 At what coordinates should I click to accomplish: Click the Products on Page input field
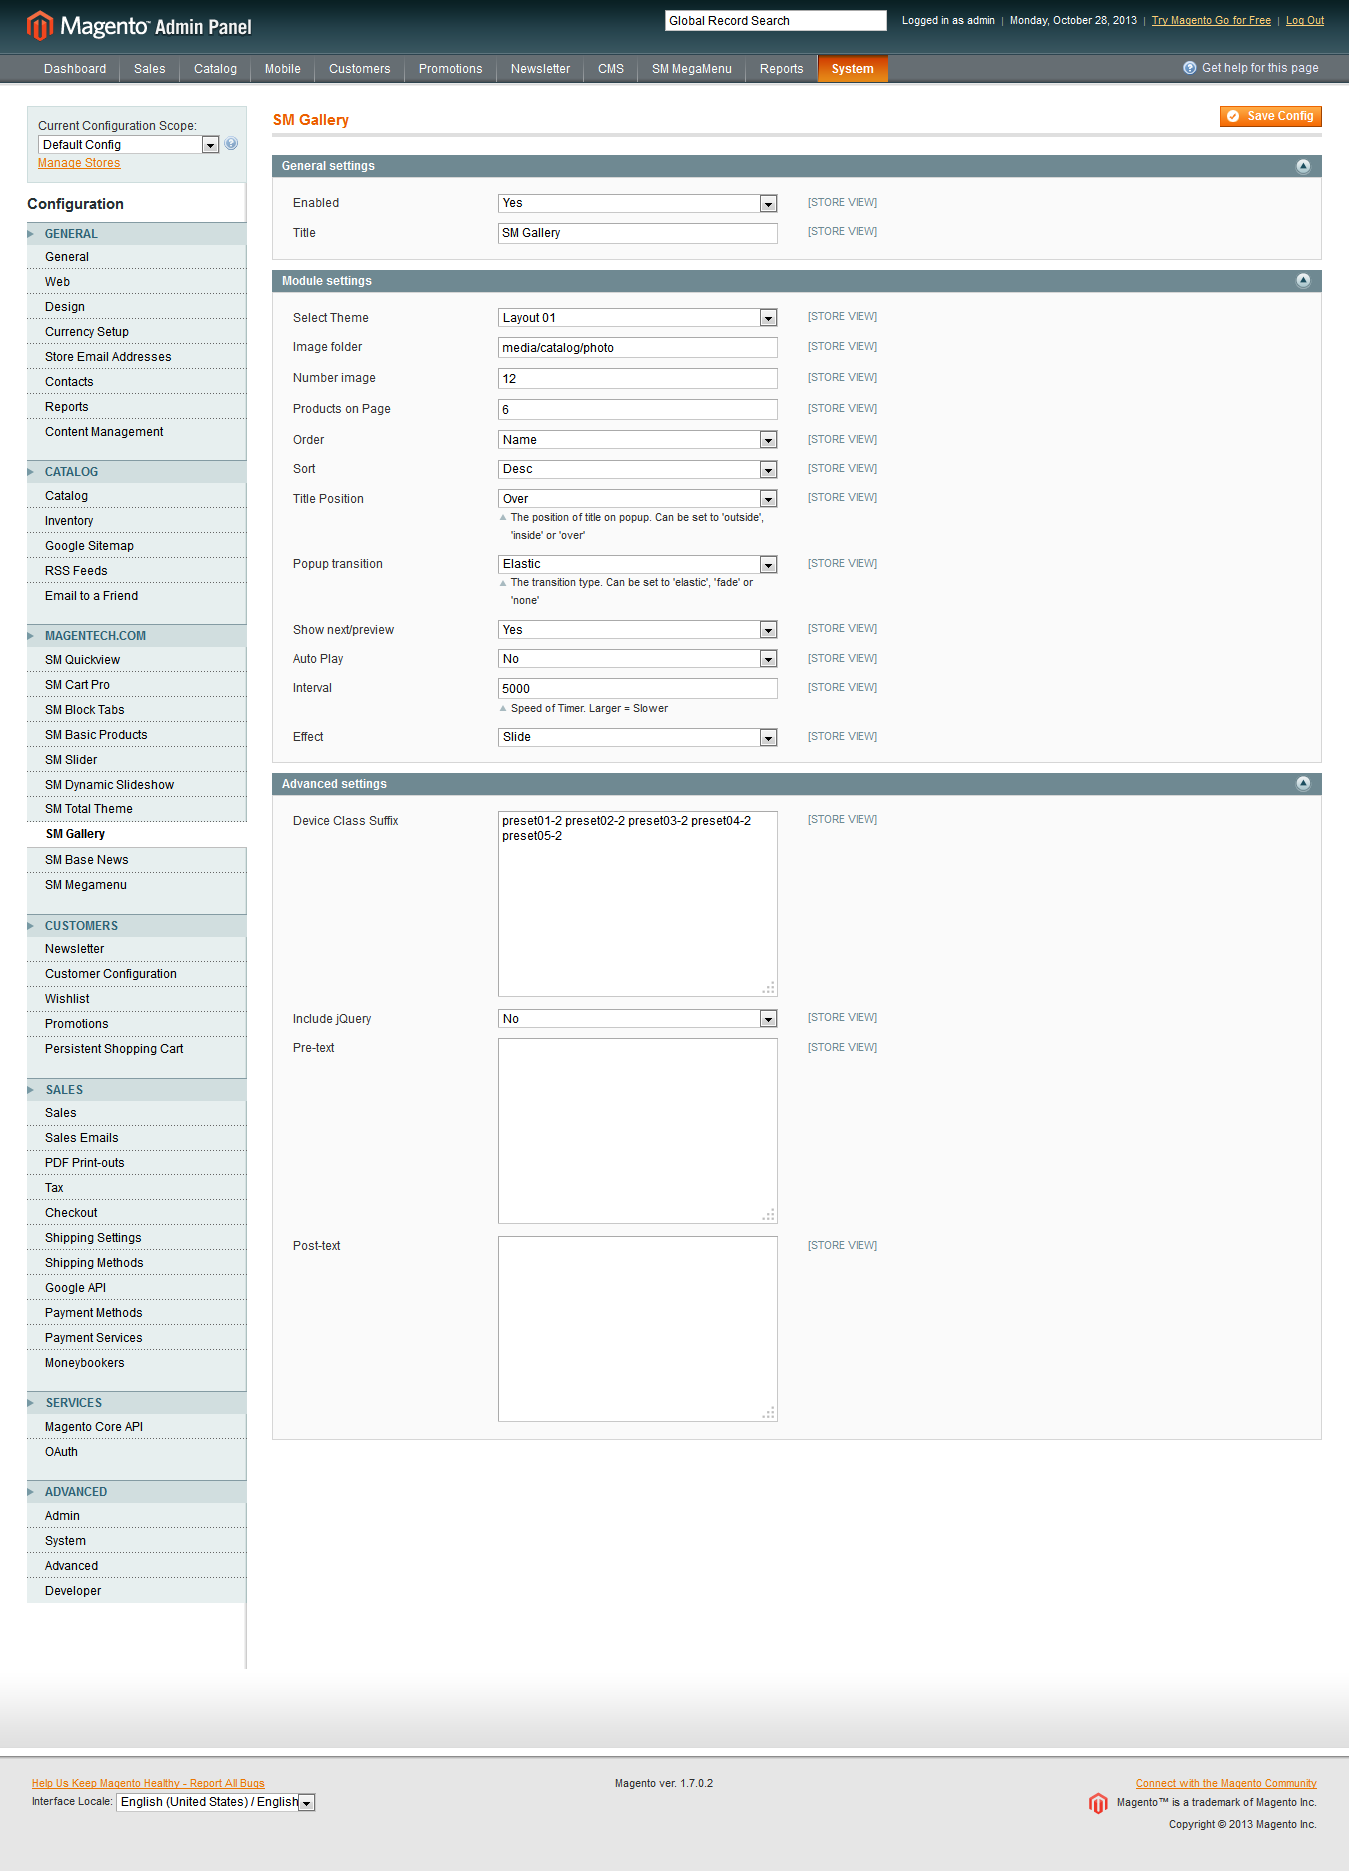pos(638,410)
